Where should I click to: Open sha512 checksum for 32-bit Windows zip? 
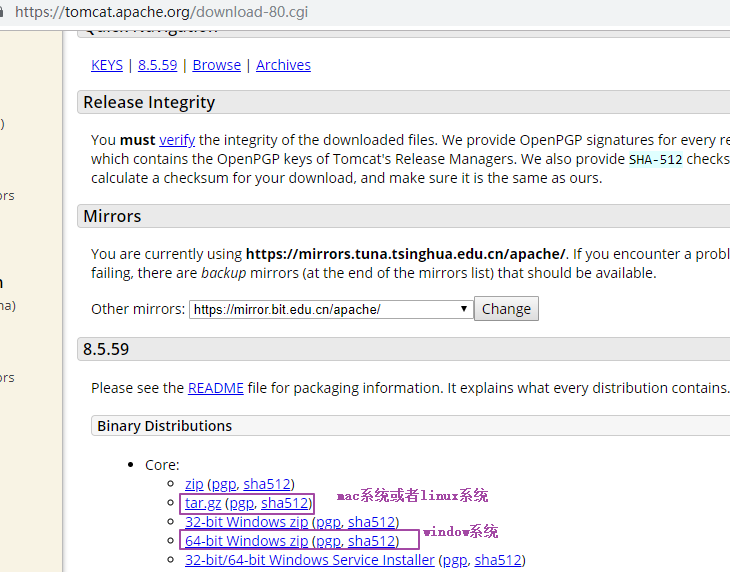tap(372, 522)
